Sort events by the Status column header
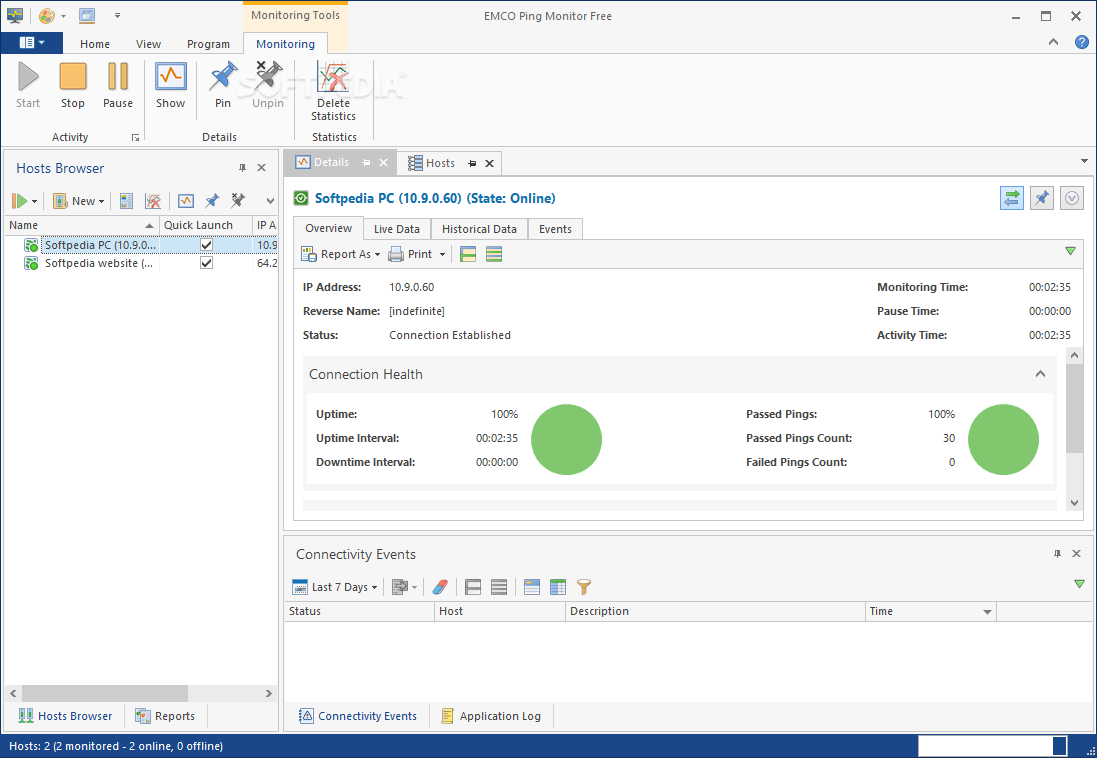 [360, 612]
